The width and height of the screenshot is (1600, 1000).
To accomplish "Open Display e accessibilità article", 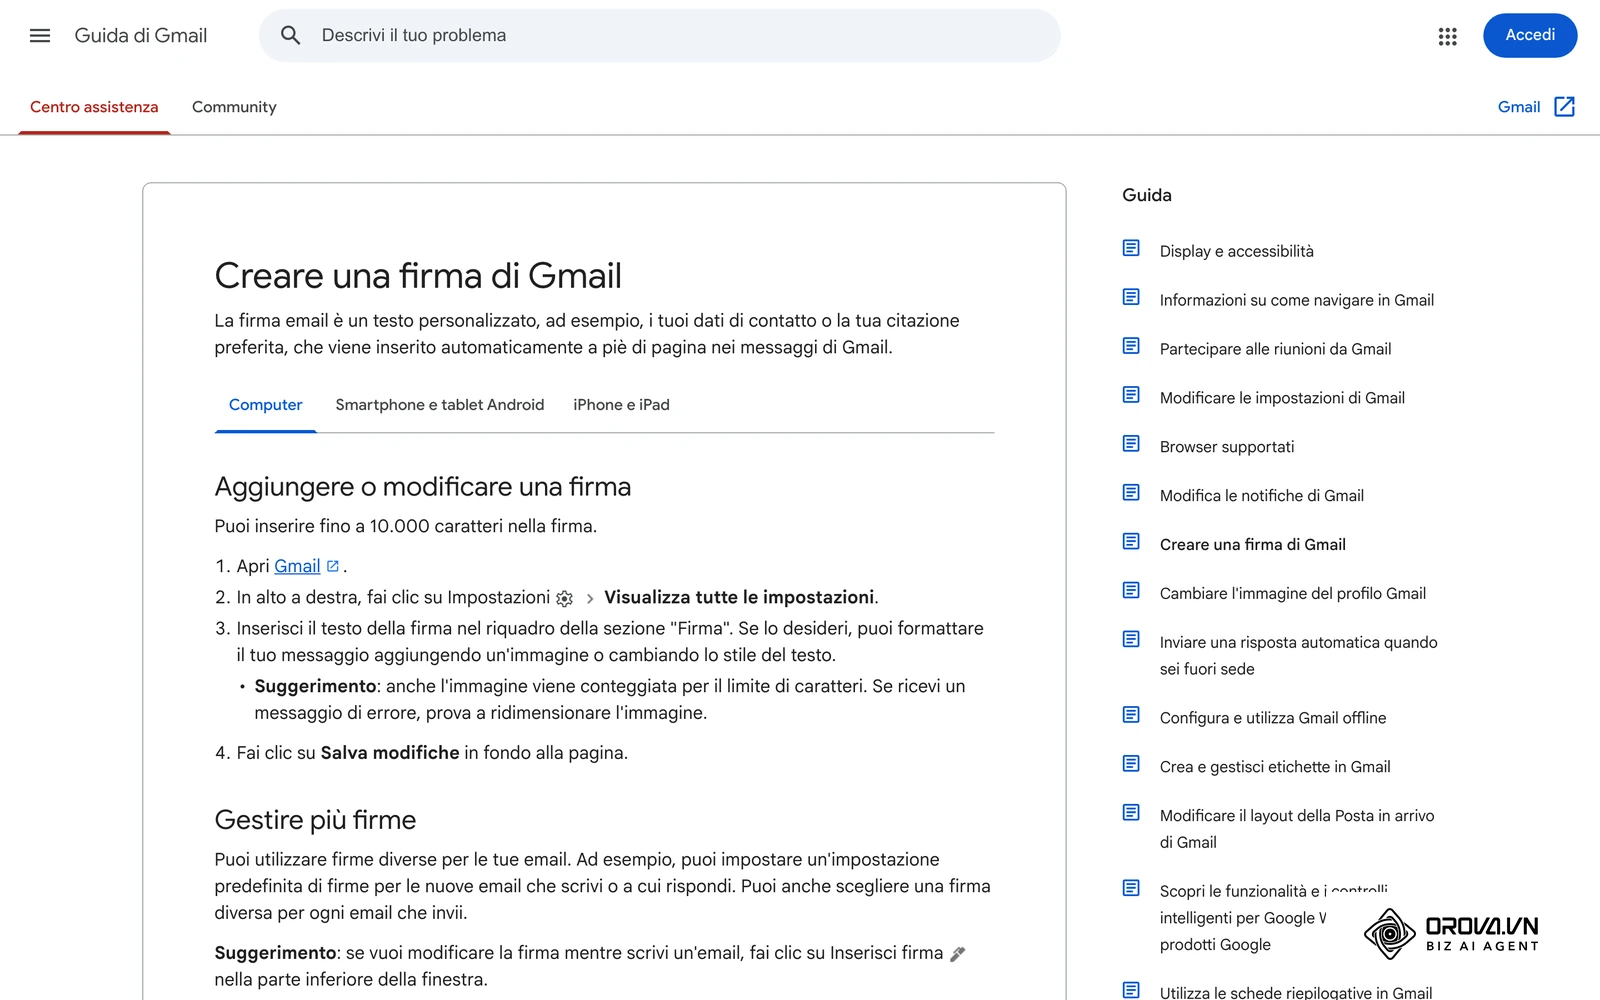I will click(x=1236, y=251).
